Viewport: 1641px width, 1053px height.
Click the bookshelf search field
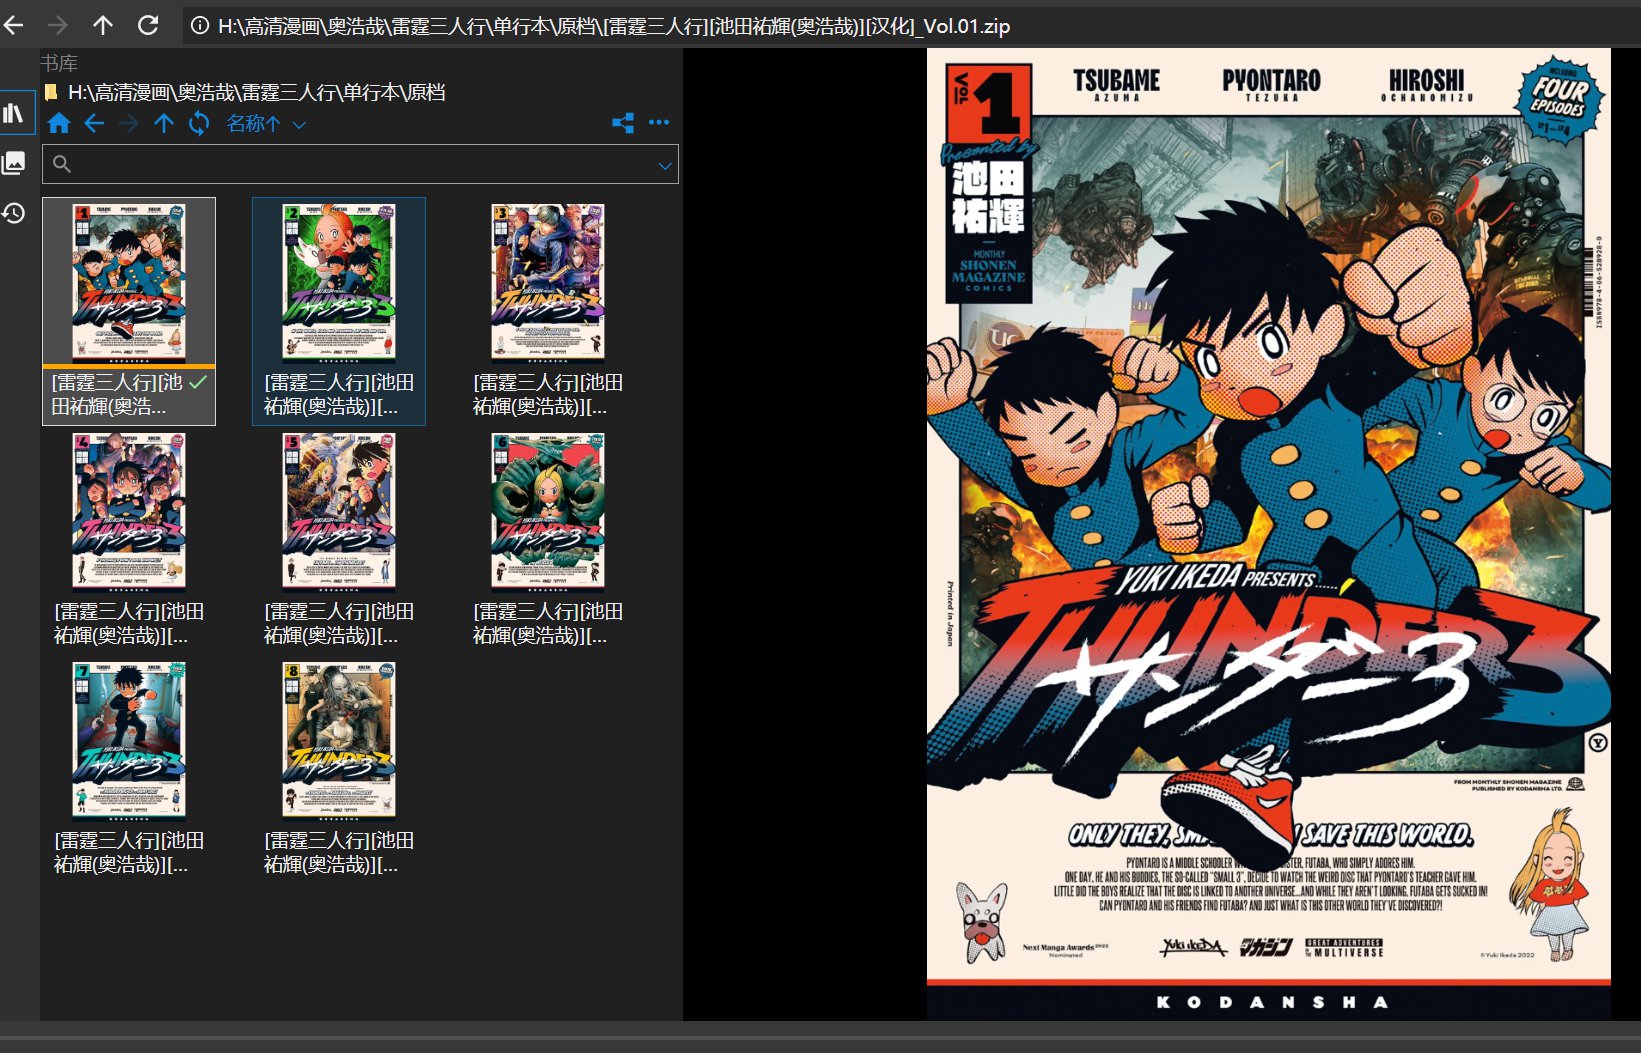[x=360, y=164]
